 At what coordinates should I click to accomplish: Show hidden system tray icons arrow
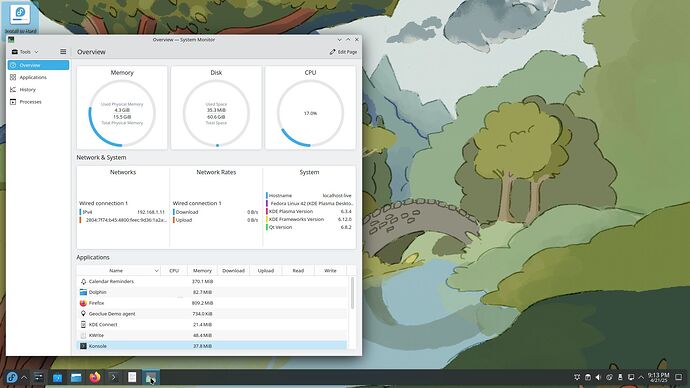641,377
